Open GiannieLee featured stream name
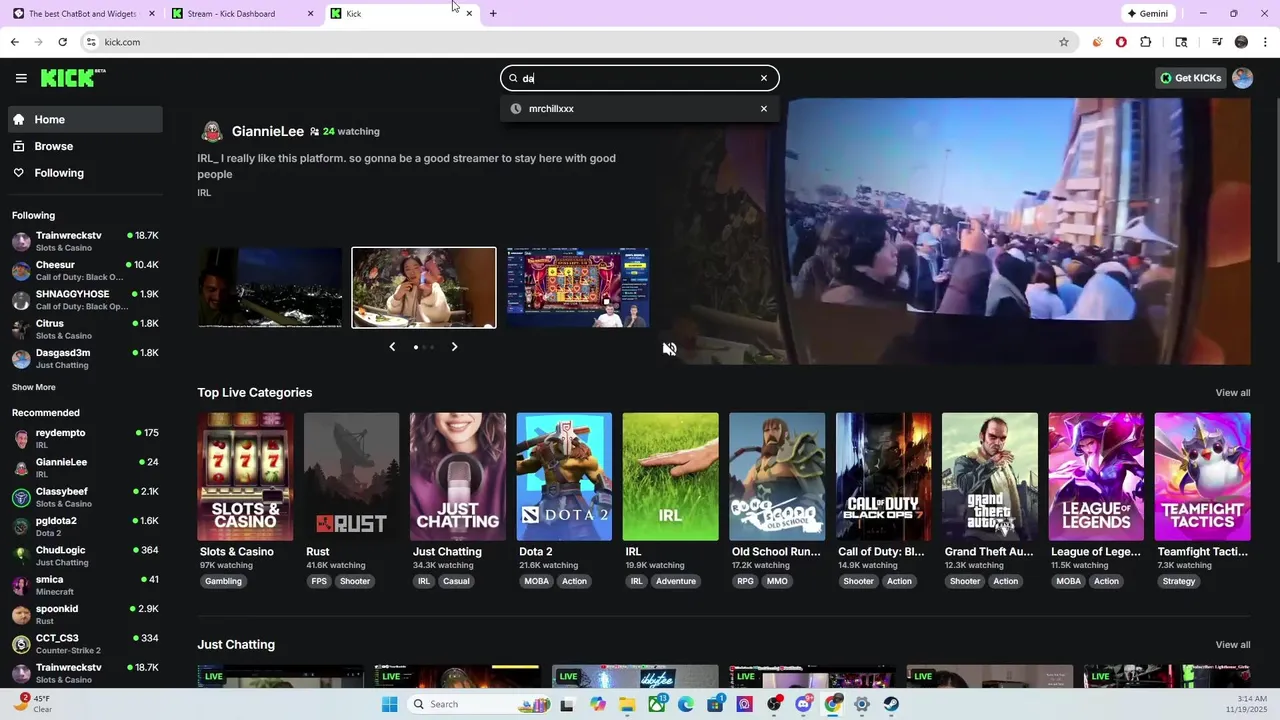The image size is (1280, 720). click(x=267, y=131)
